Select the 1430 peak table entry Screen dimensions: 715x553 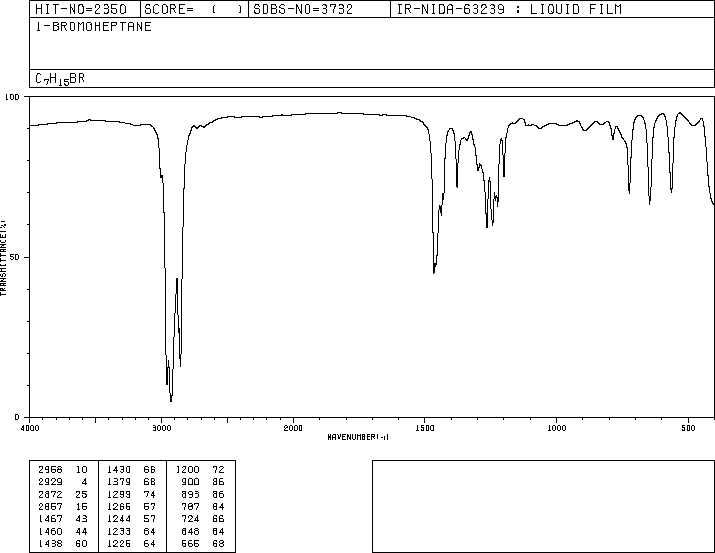119,470
